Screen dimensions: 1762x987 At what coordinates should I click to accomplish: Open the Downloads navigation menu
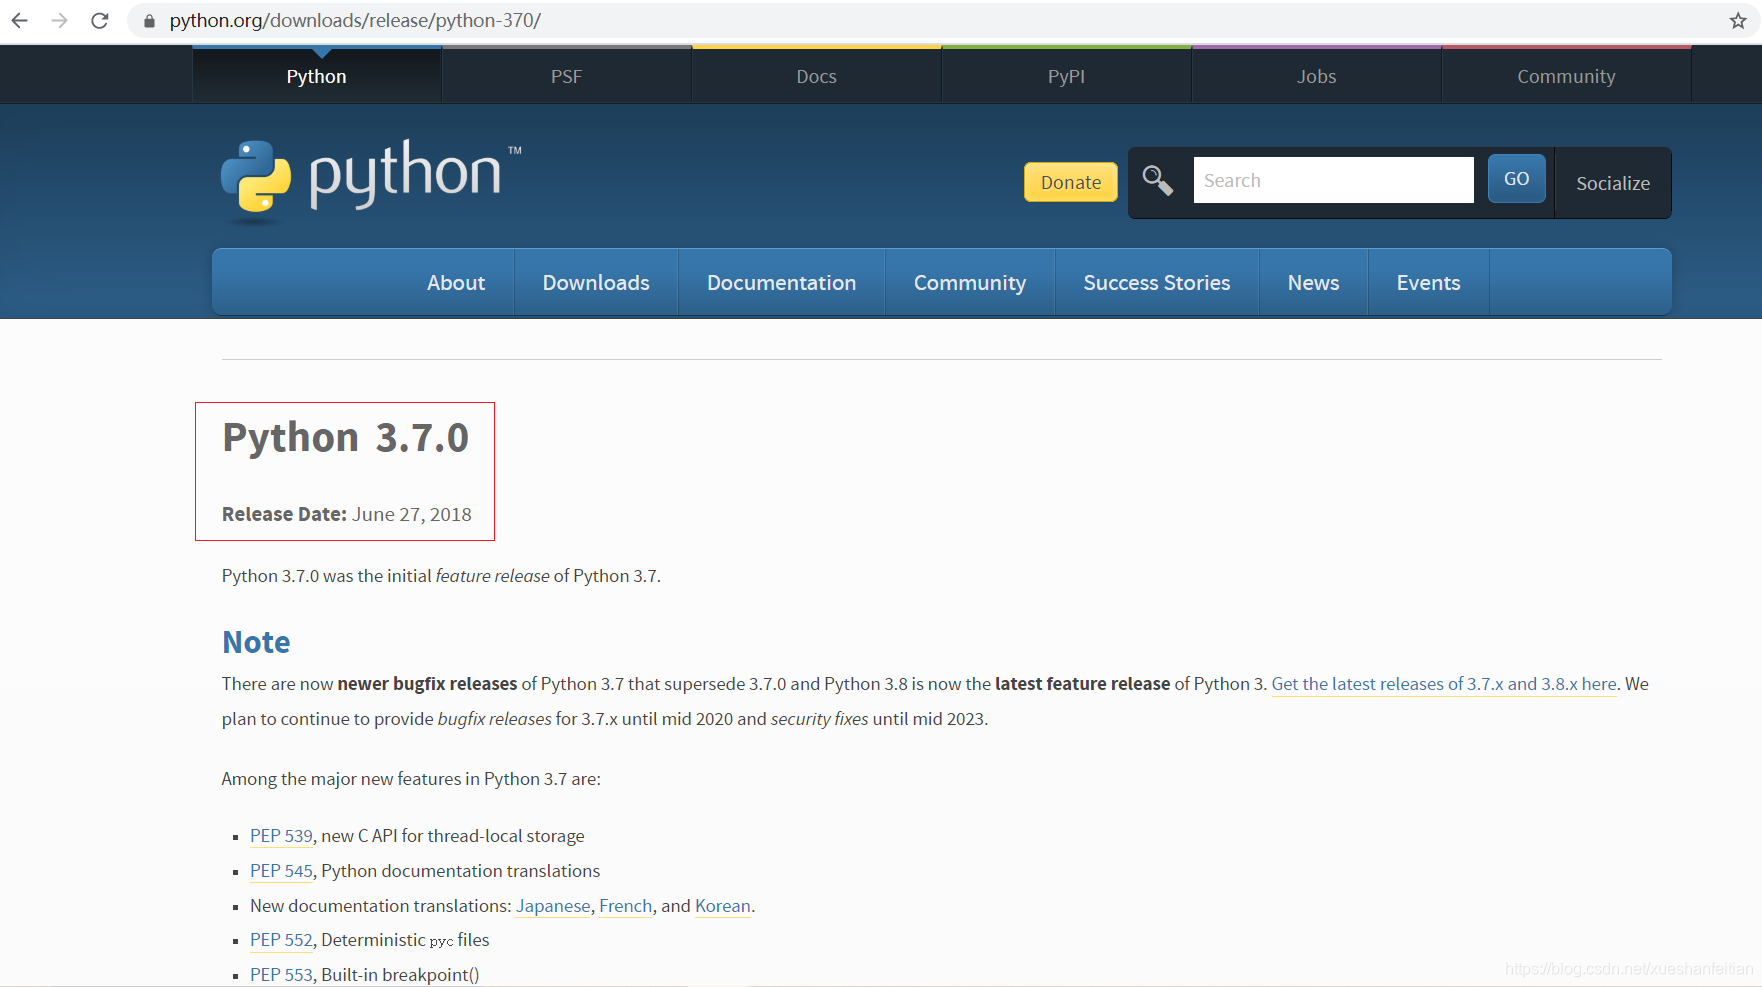pos(596,283)
